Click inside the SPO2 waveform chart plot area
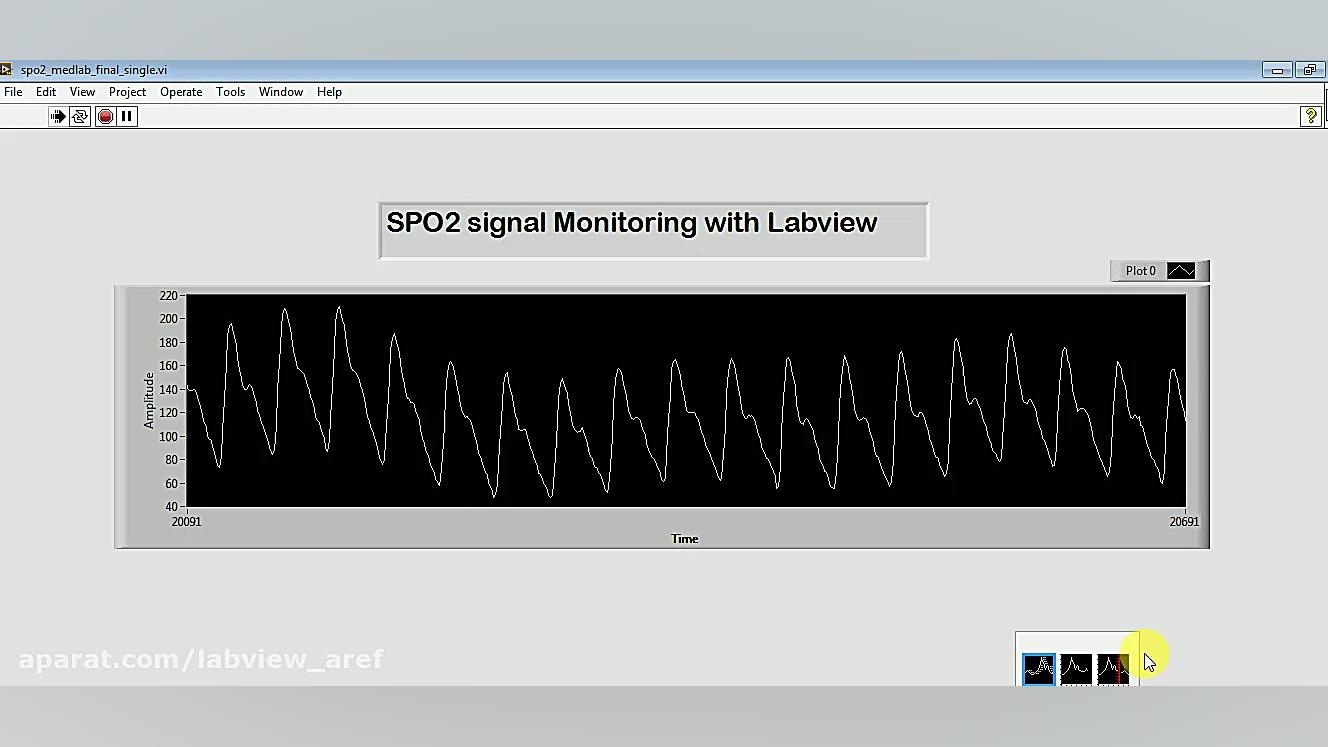Viewport: 1328px width, 747px height. 686,400
